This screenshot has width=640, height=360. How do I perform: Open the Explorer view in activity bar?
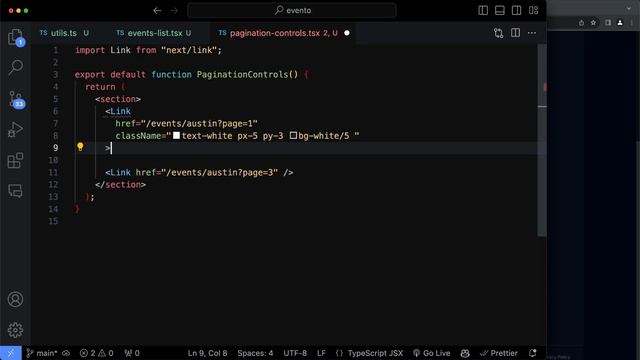(x=16, y=38)
